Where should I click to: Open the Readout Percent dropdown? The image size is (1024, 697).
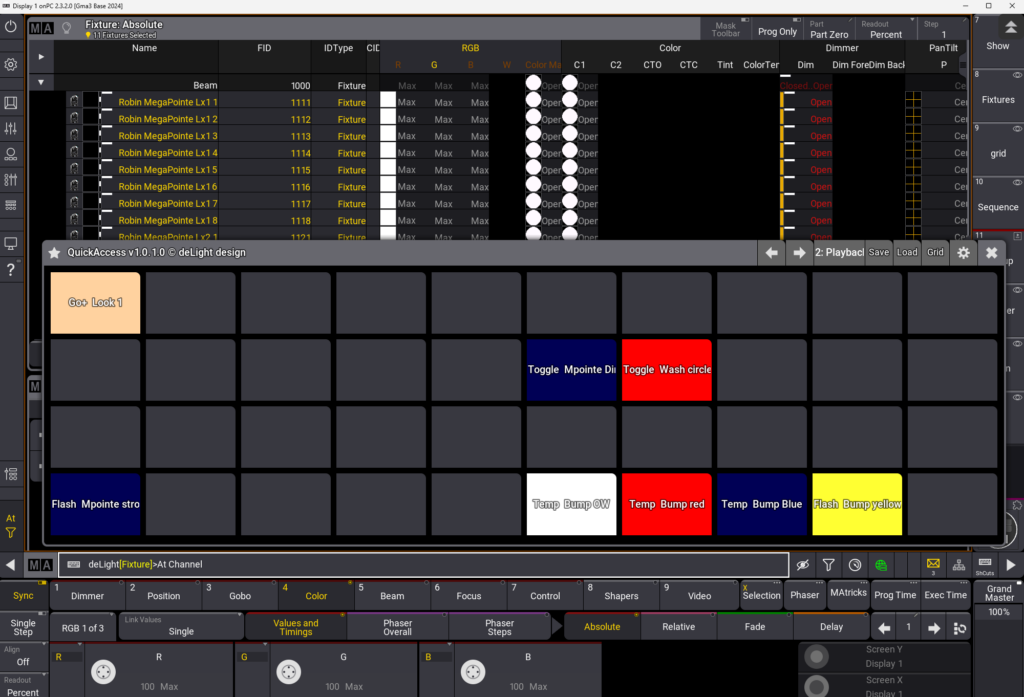(885, 28)
